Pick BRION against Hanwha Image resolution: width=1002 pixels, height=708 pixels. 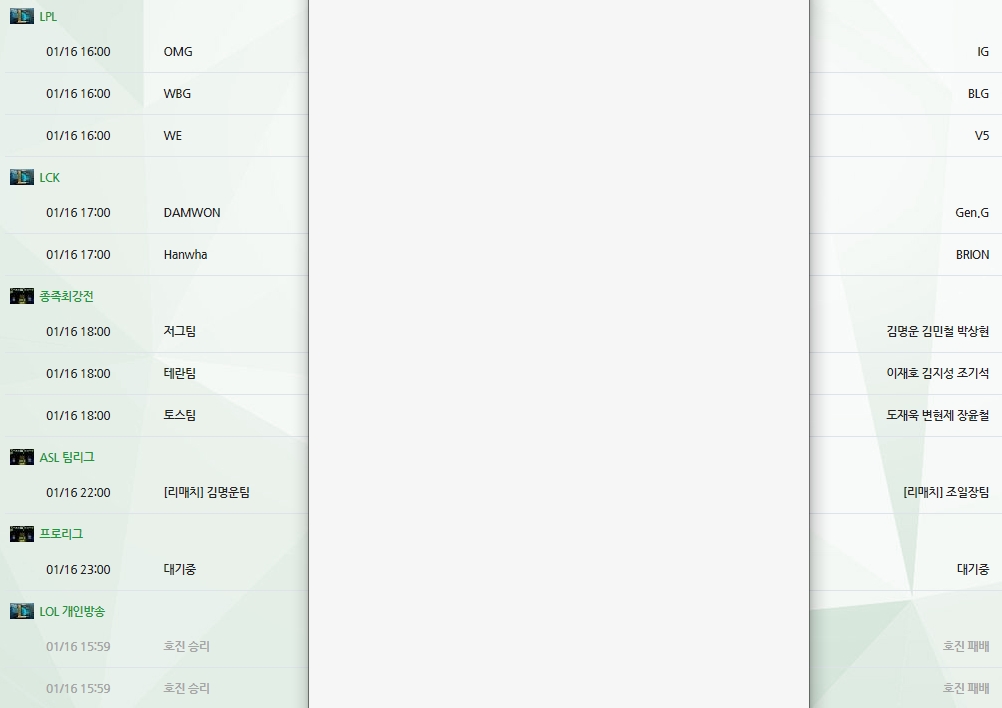coord(971,255)
